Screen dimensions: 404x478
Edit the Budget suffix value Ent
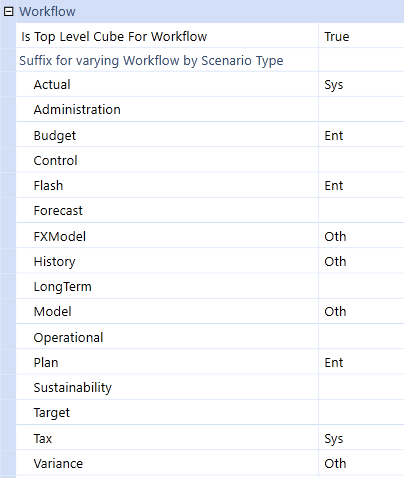pos(361,135)
